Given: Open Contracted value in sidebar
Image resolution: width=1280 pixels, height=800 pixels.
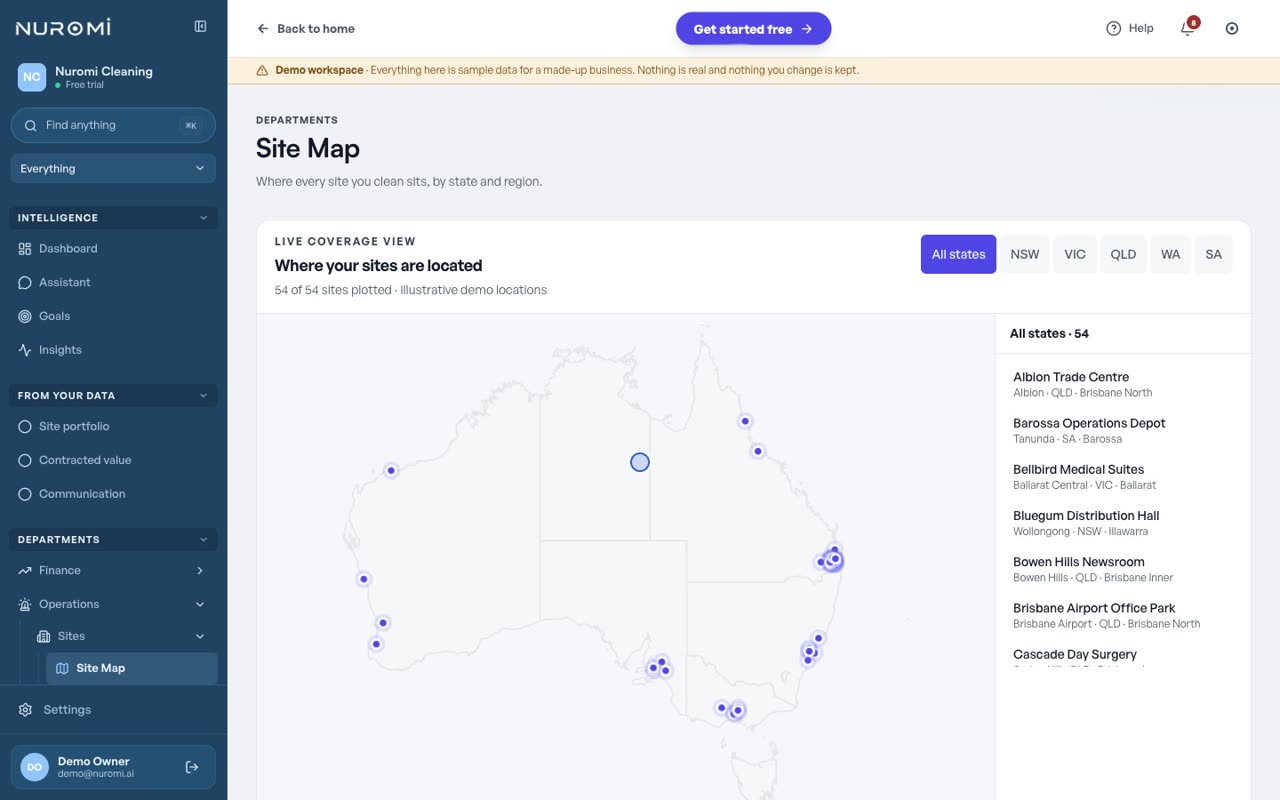Looking at the screenshot, I should (113, 460).
